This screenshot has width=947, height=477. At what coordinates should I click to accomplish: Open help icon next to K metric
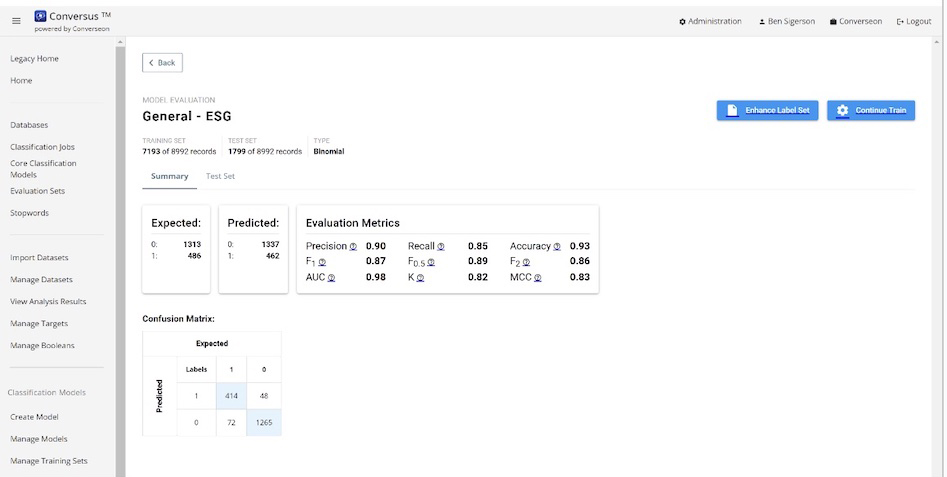tap(420, 278)
